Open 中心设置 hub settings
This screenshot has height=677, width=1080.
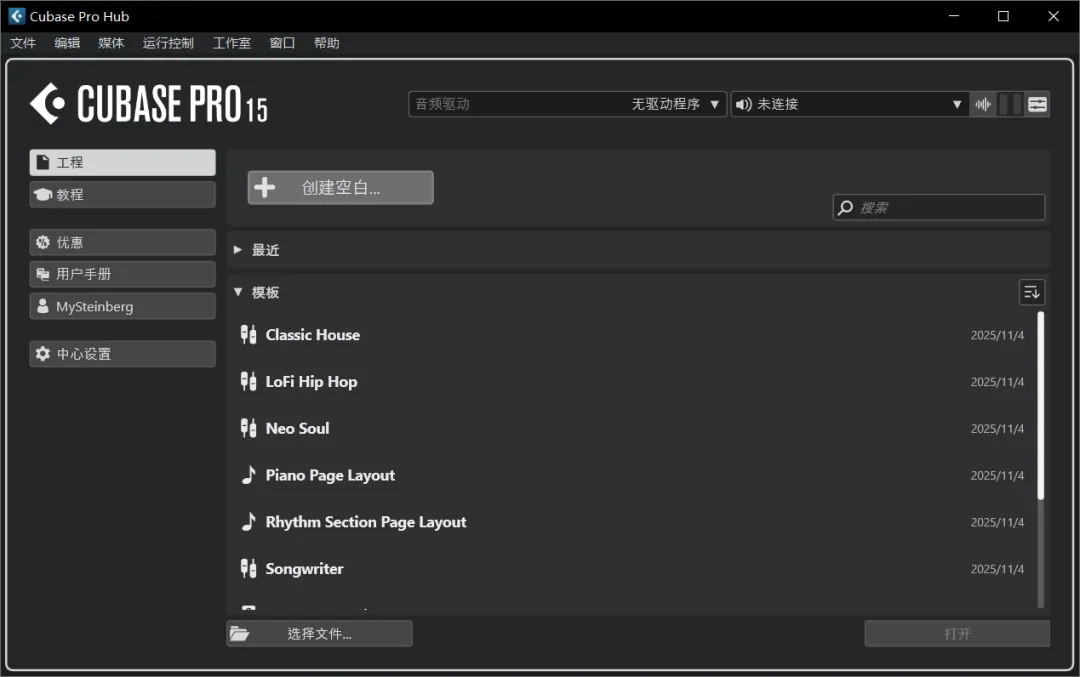click(123, 354)
